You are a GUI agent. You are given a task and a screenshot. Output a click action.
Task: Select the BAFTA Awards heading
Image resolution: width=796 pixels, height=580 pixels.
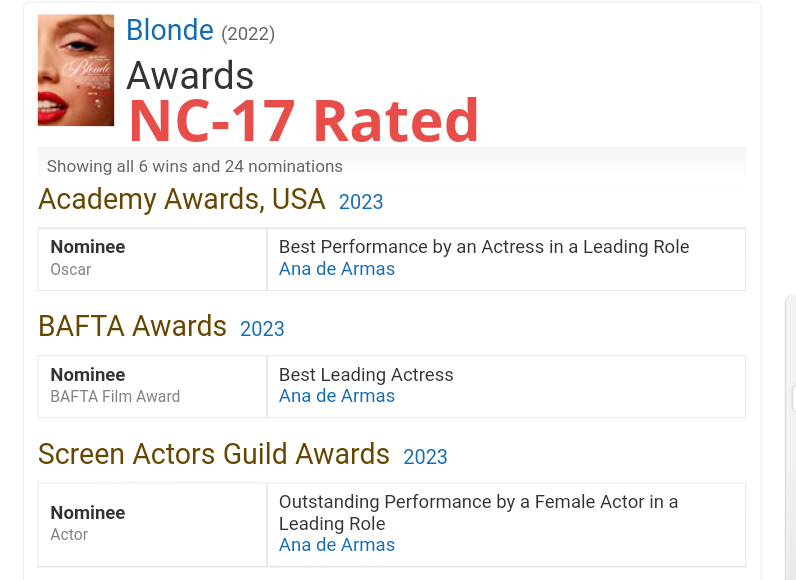click(132, 327)
